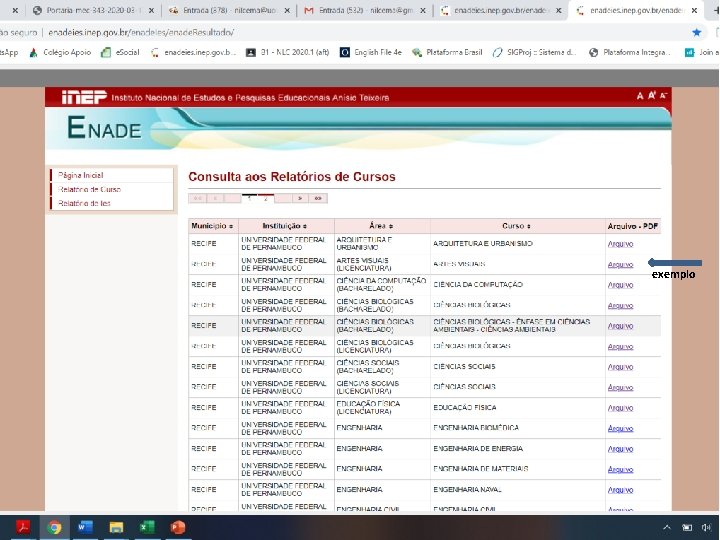Open Arquivo link for Engenharia de Materiais
Viewport: 720px width, 540px height.
620,469
